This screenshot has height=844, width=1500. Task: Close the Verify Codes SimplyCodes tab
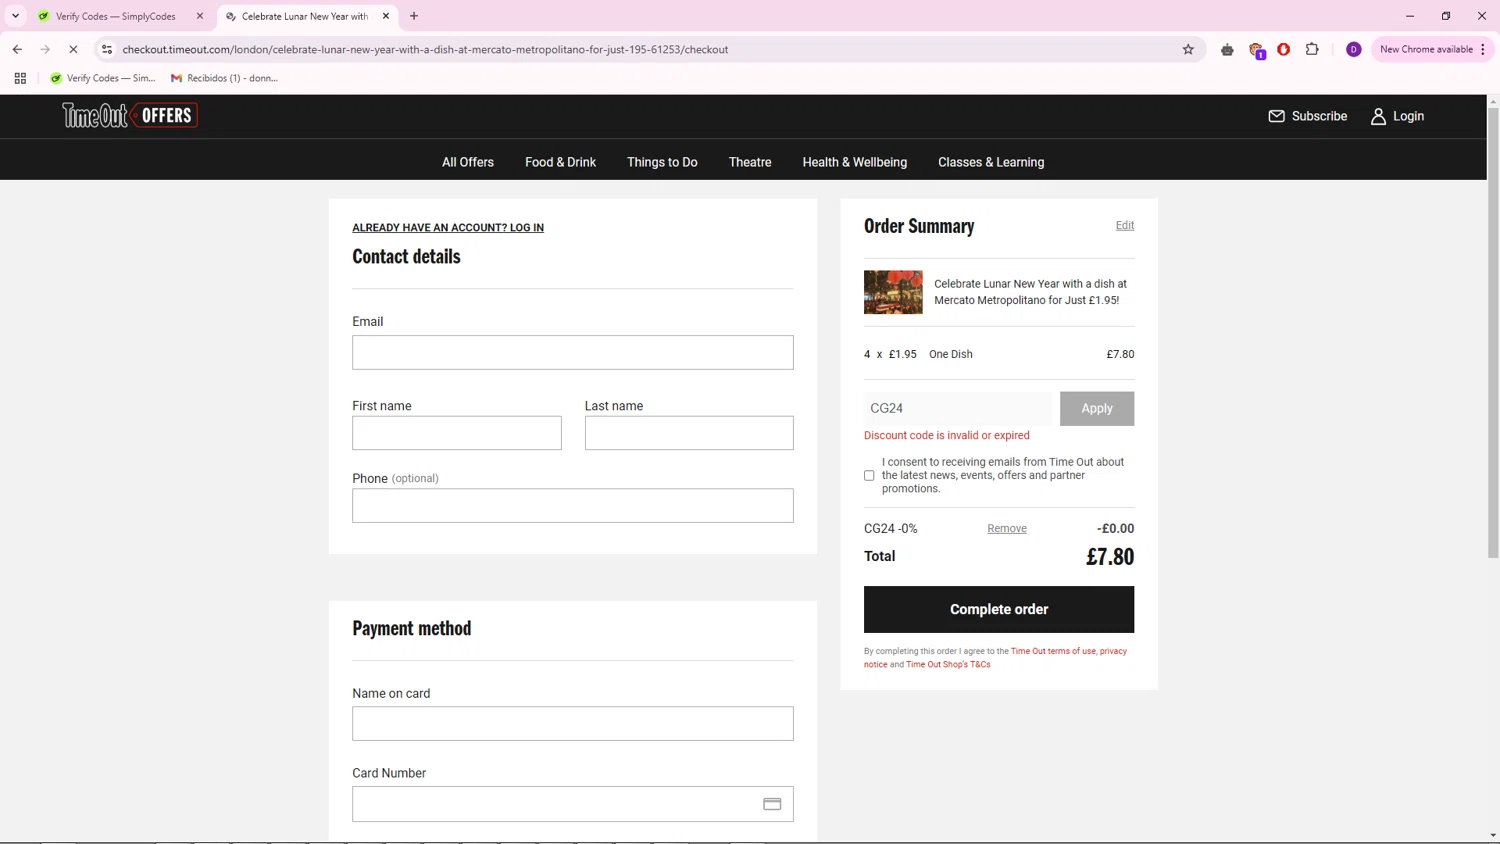pos(200,16)
